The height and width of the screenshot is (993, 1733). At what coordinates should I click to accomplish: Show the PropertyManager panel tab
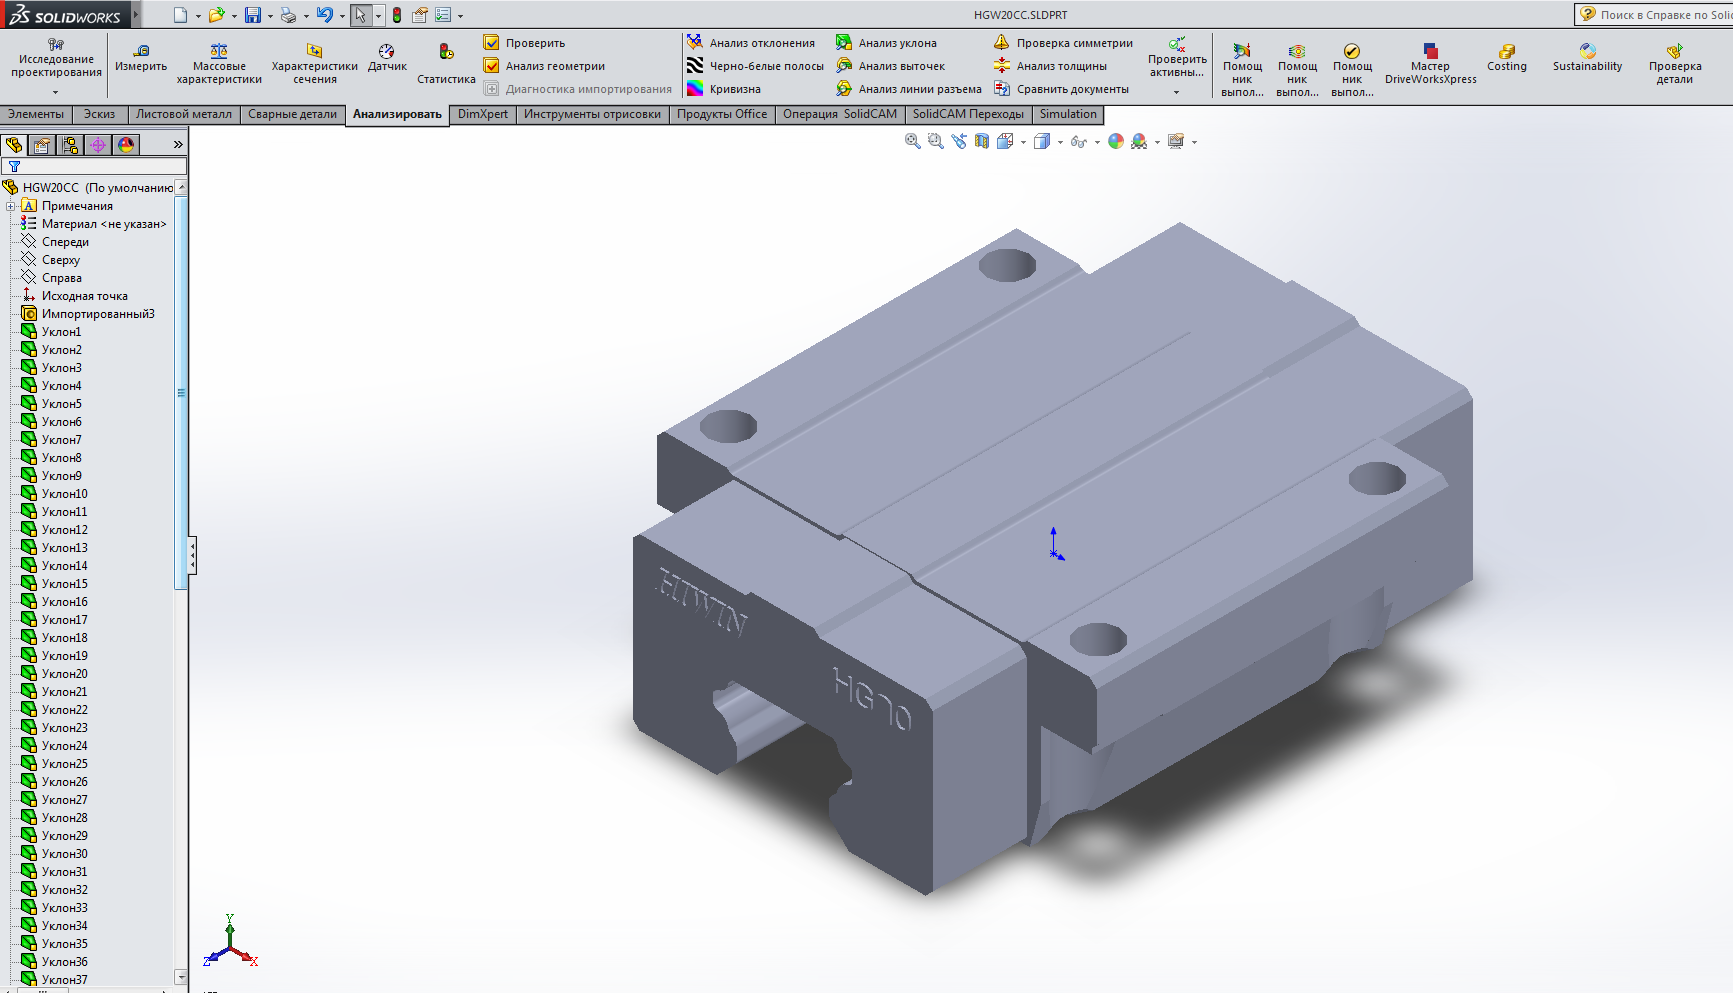coord(42,145)
